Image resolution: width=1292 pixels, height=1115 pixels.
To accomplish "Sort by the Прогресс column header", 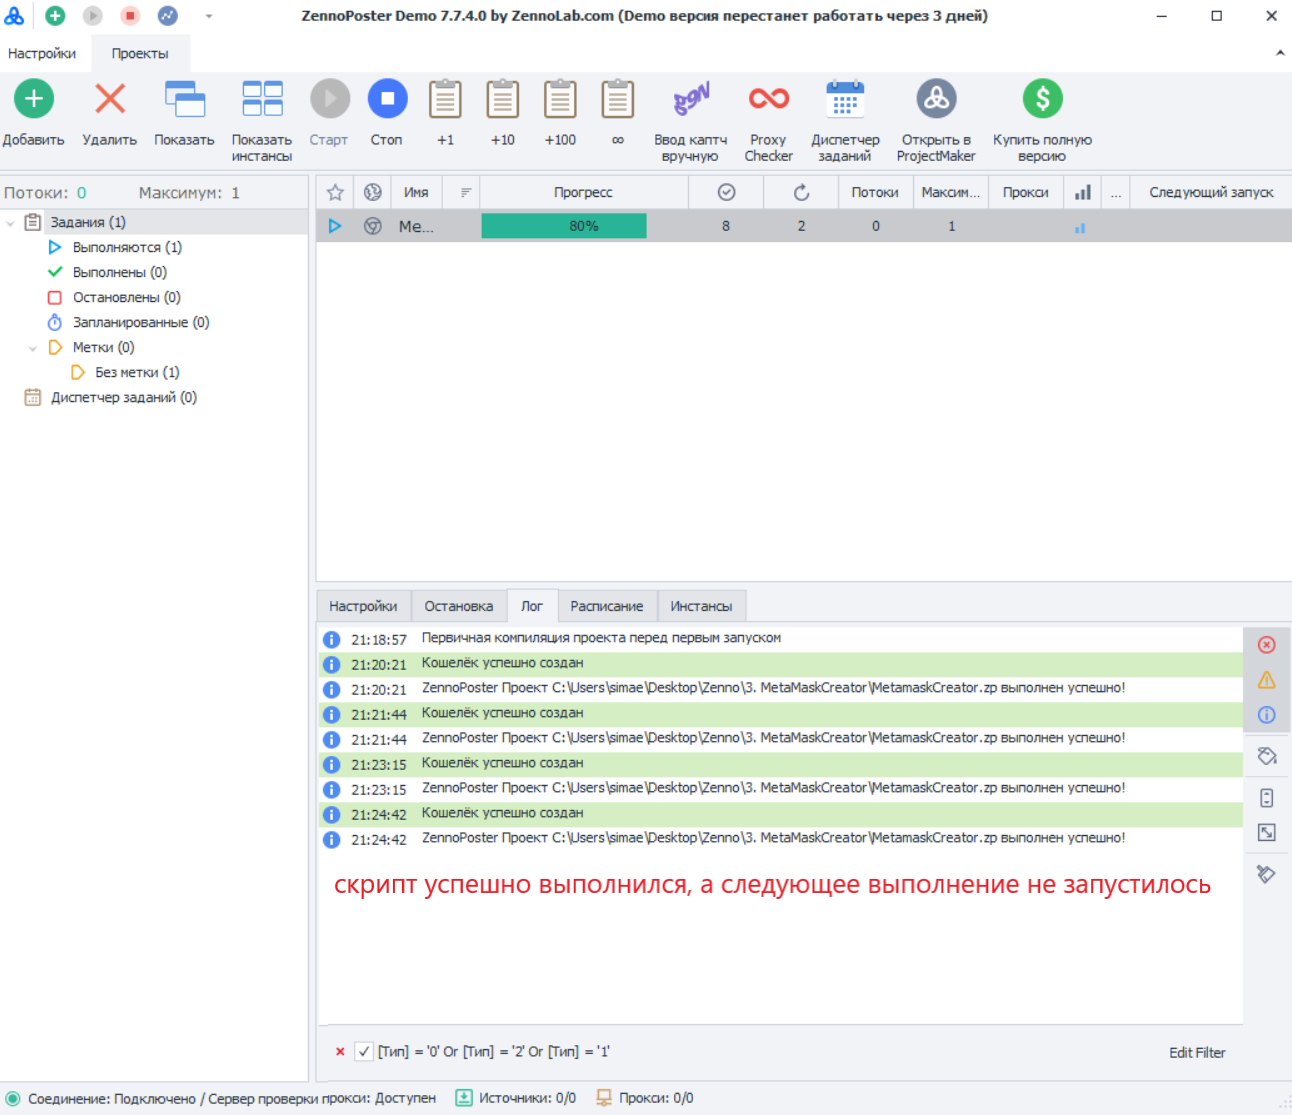I will 583,192.
